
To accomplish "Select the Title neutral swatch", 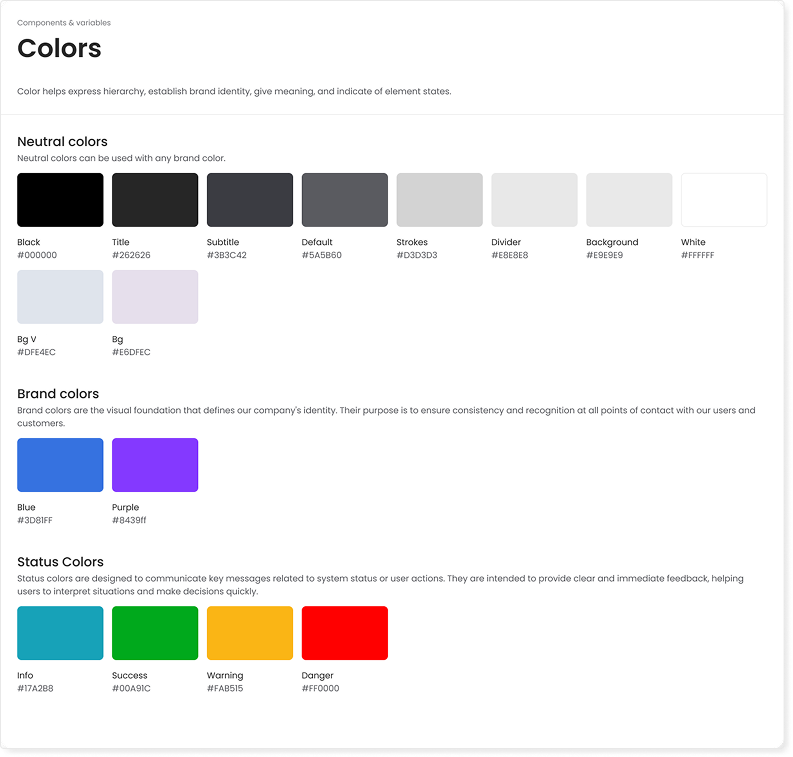I will pos(155,200).
